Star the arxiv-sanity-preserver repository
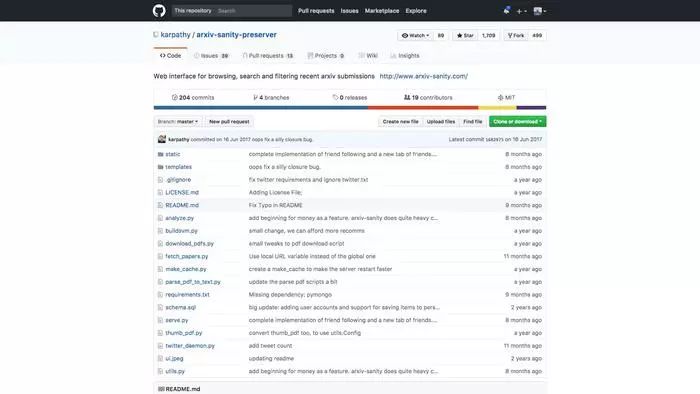700x394 pixels. pos(465,35)
